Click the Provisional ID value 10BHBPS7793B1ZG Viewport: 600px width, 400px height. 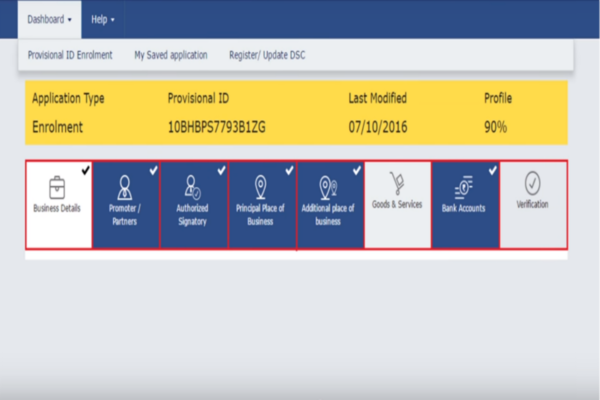click(217, 128)
